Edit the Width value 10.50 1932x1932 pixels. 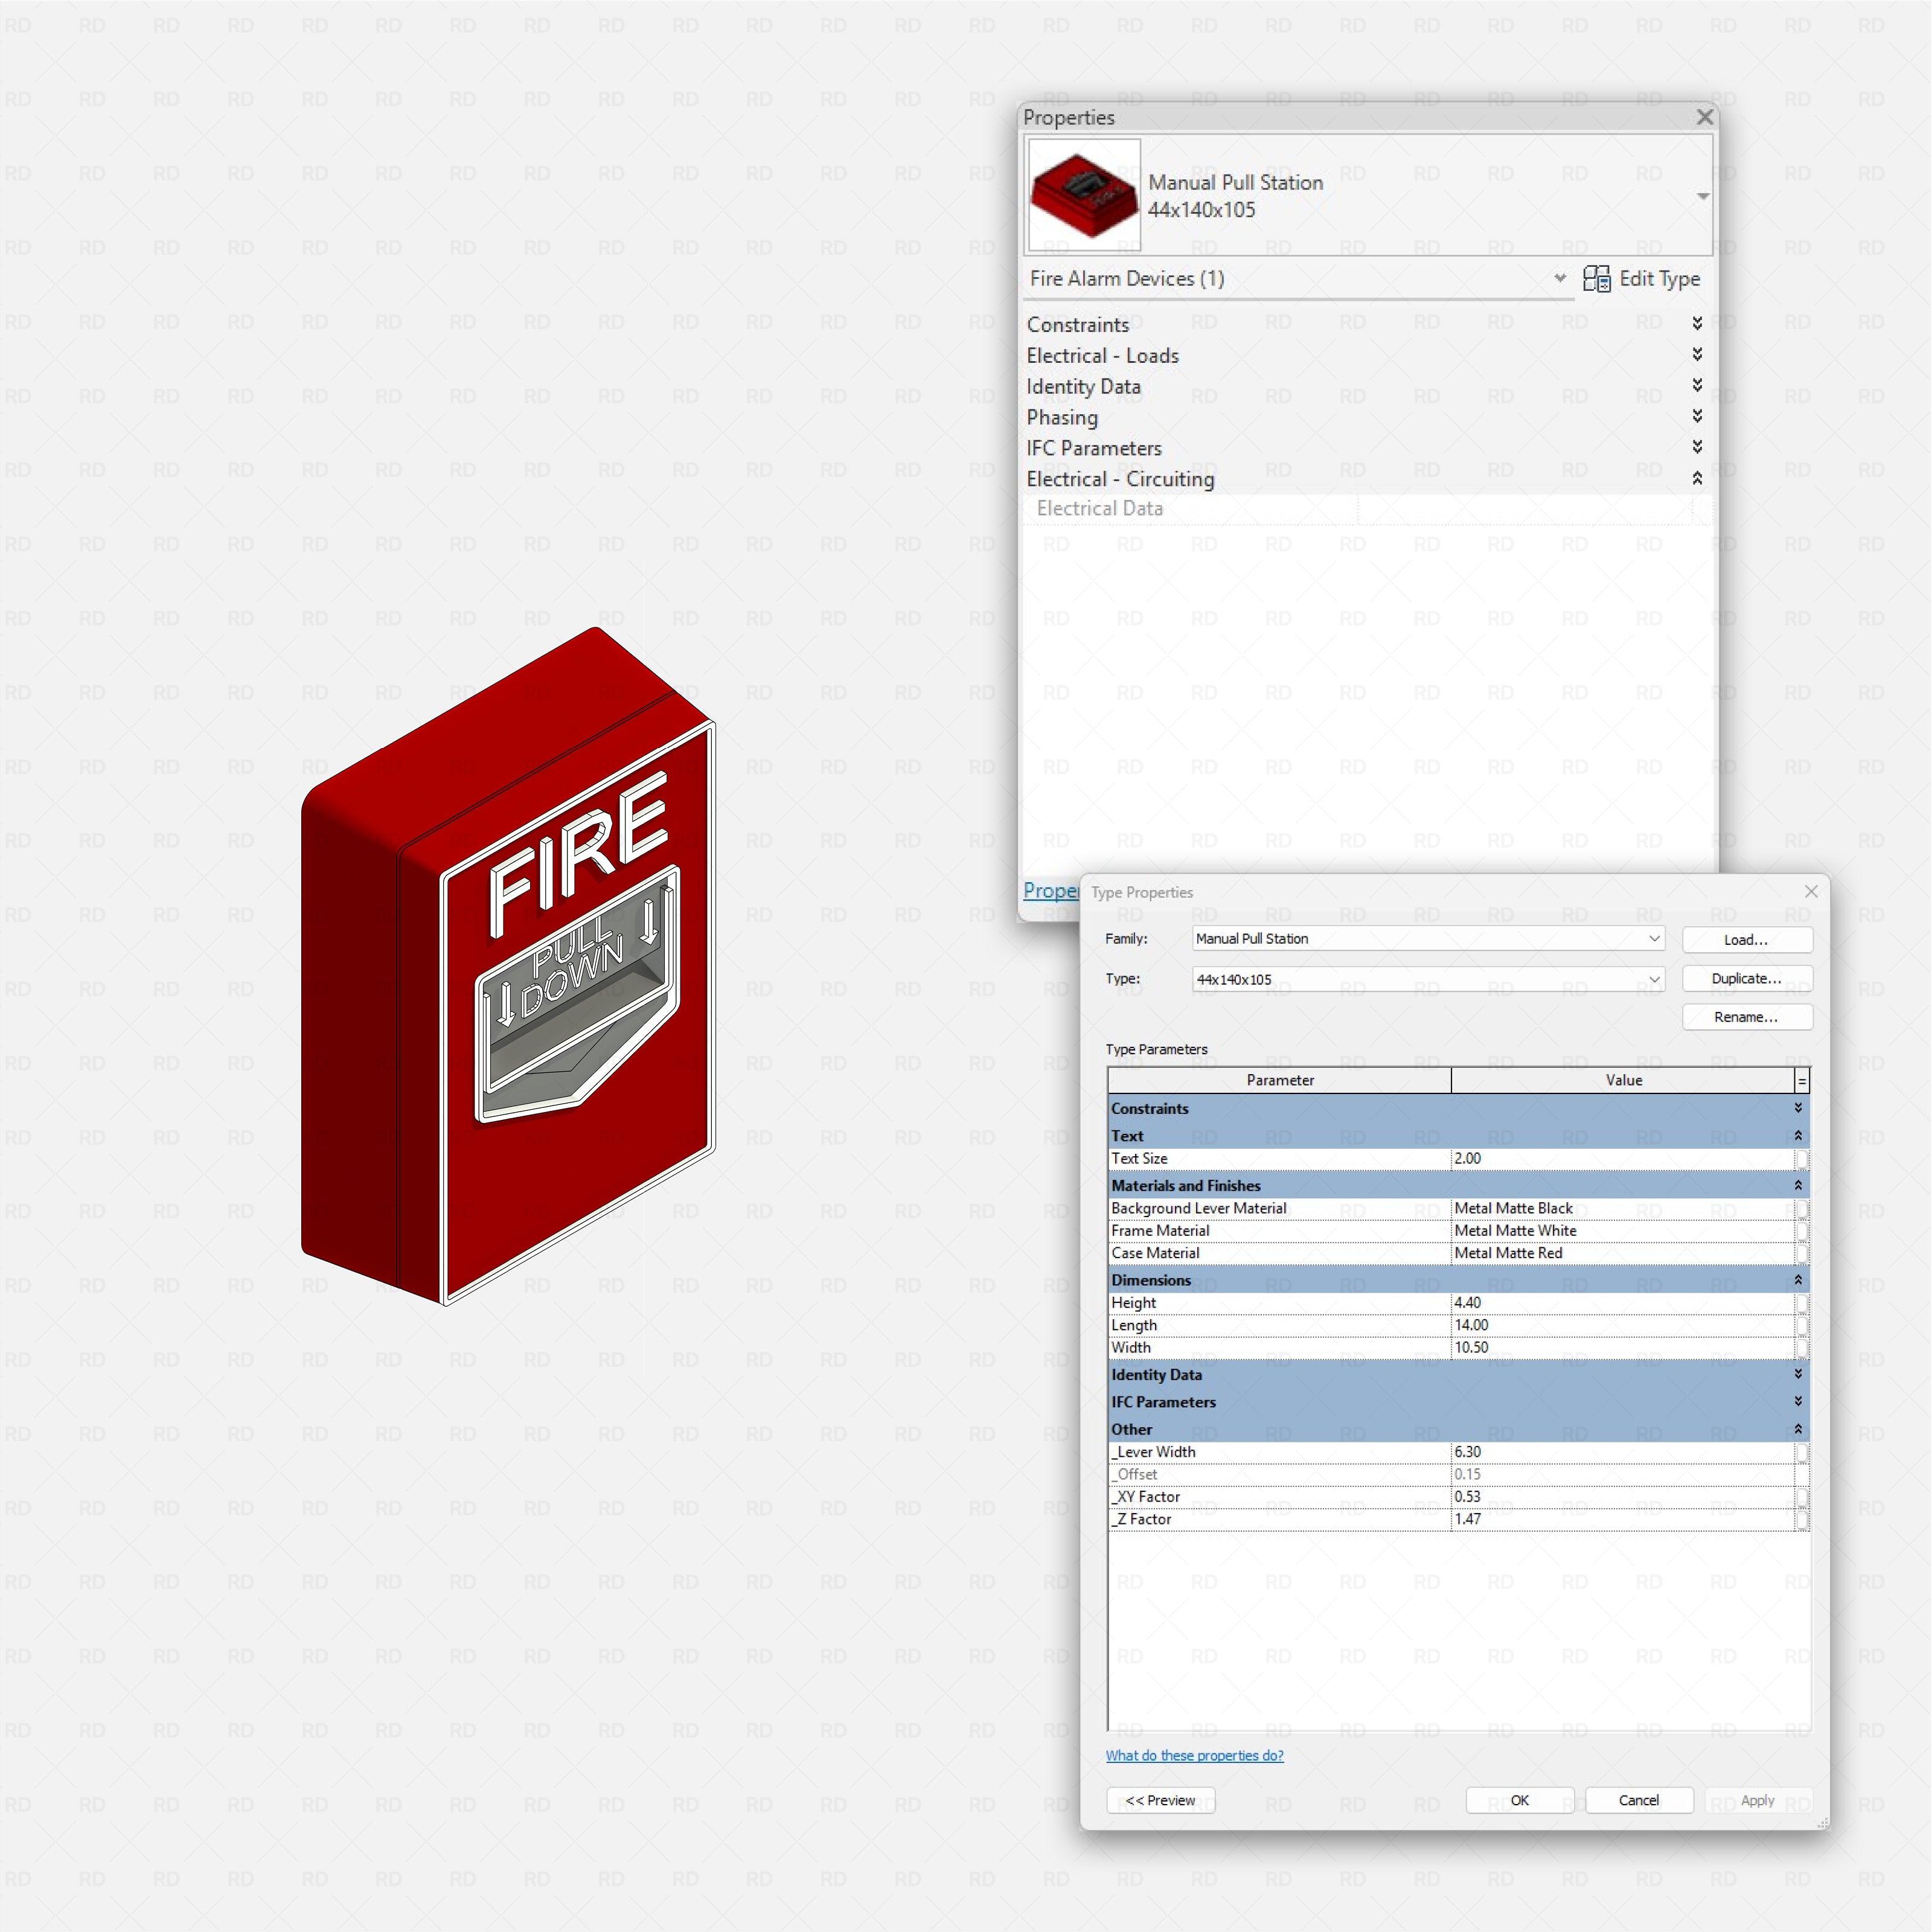[x=1622, y=1347]
